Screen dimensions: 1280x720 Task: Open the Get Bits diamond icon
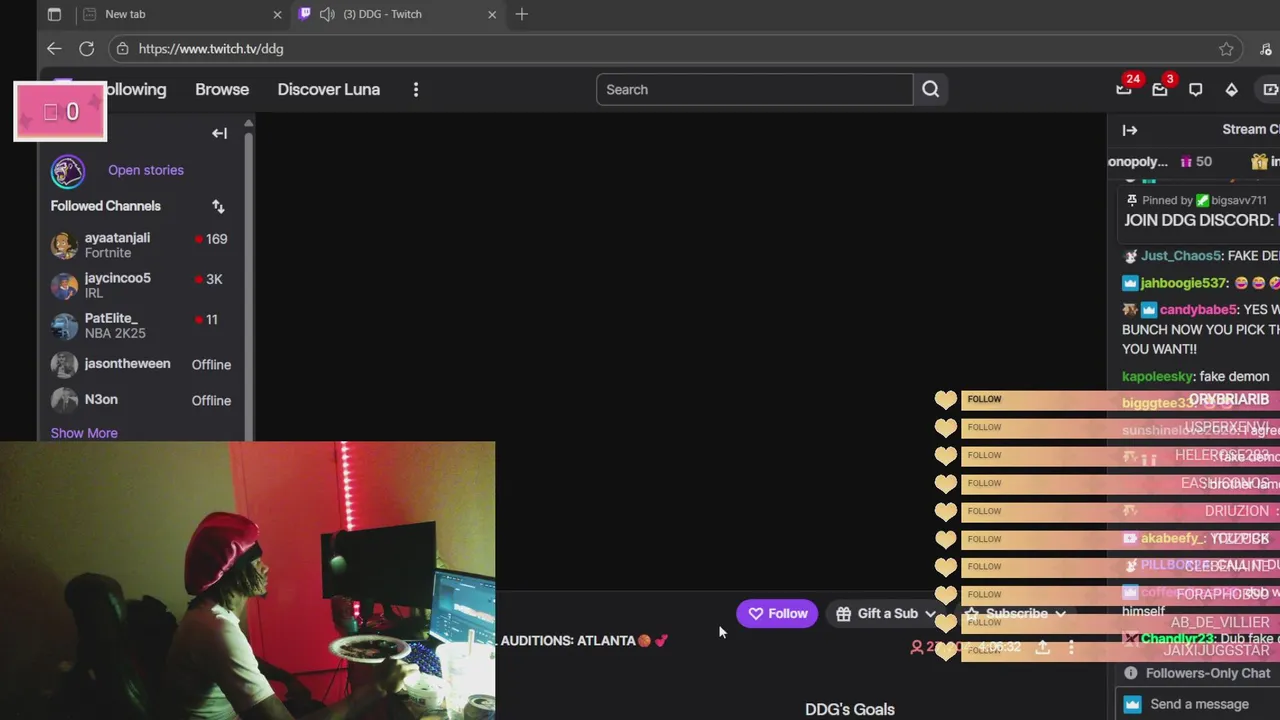(x=1232, y=89)
